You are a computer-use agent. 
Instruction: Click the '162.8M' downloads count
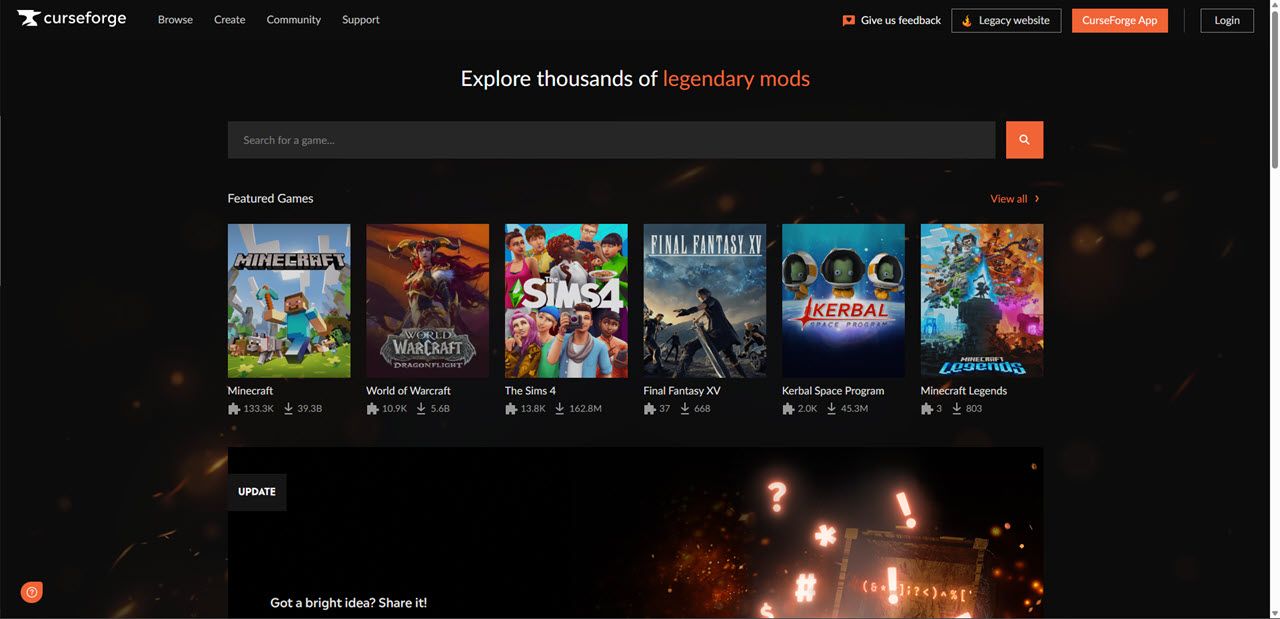pos(585,409)
